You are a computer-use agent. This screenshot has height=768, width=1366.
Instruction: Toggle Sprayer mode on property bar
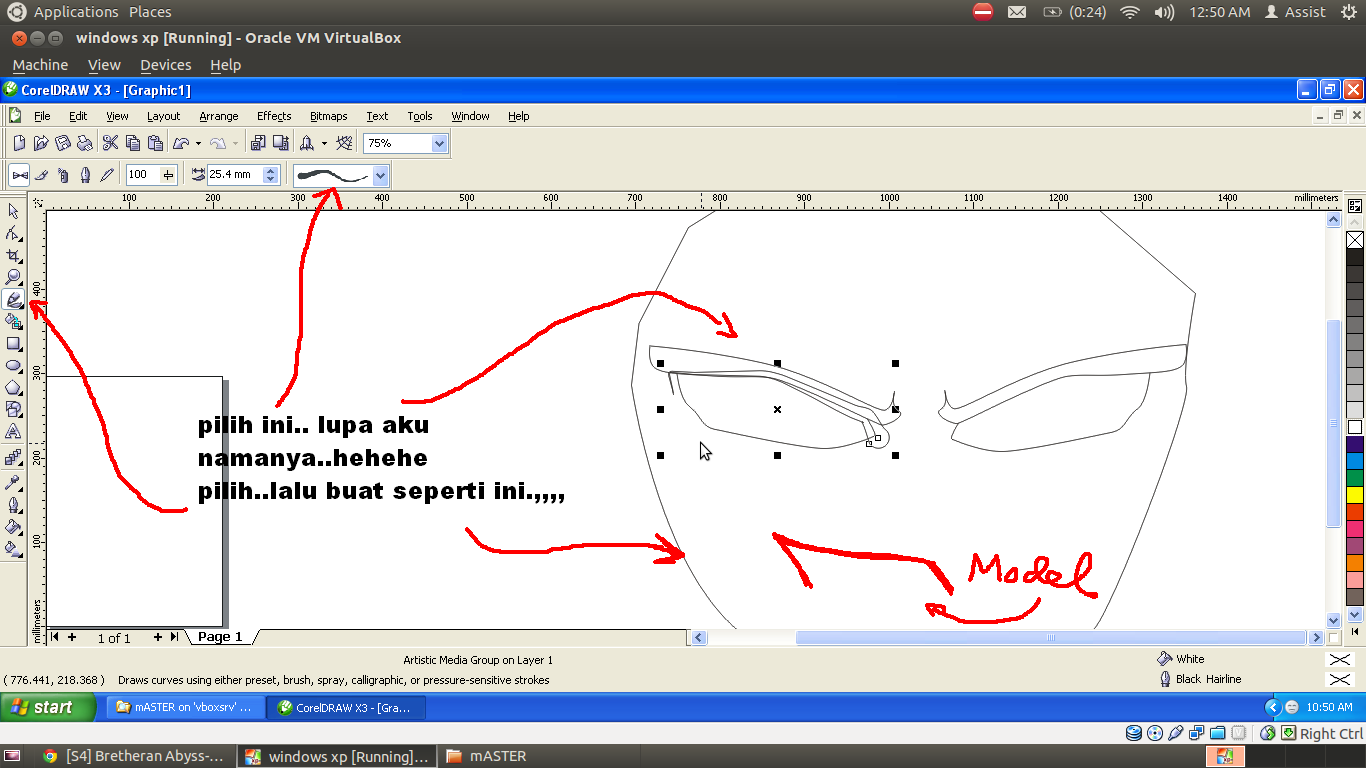click(63, 175)
